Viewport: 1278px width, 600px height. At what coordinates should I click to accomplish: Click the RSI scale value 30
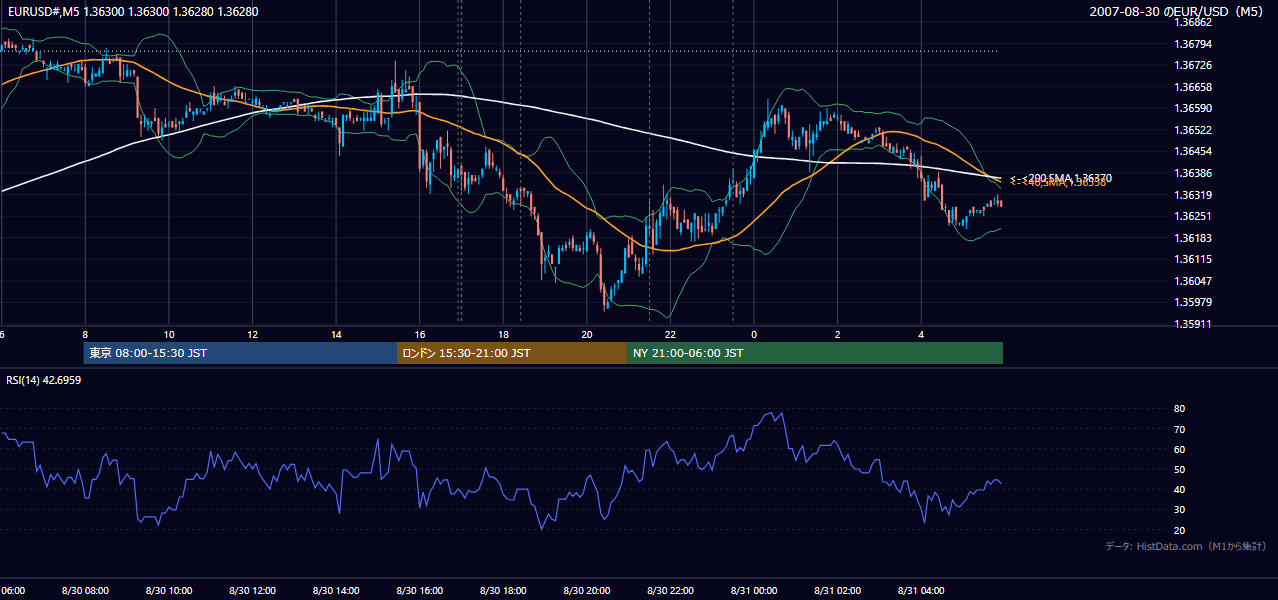1179,509
